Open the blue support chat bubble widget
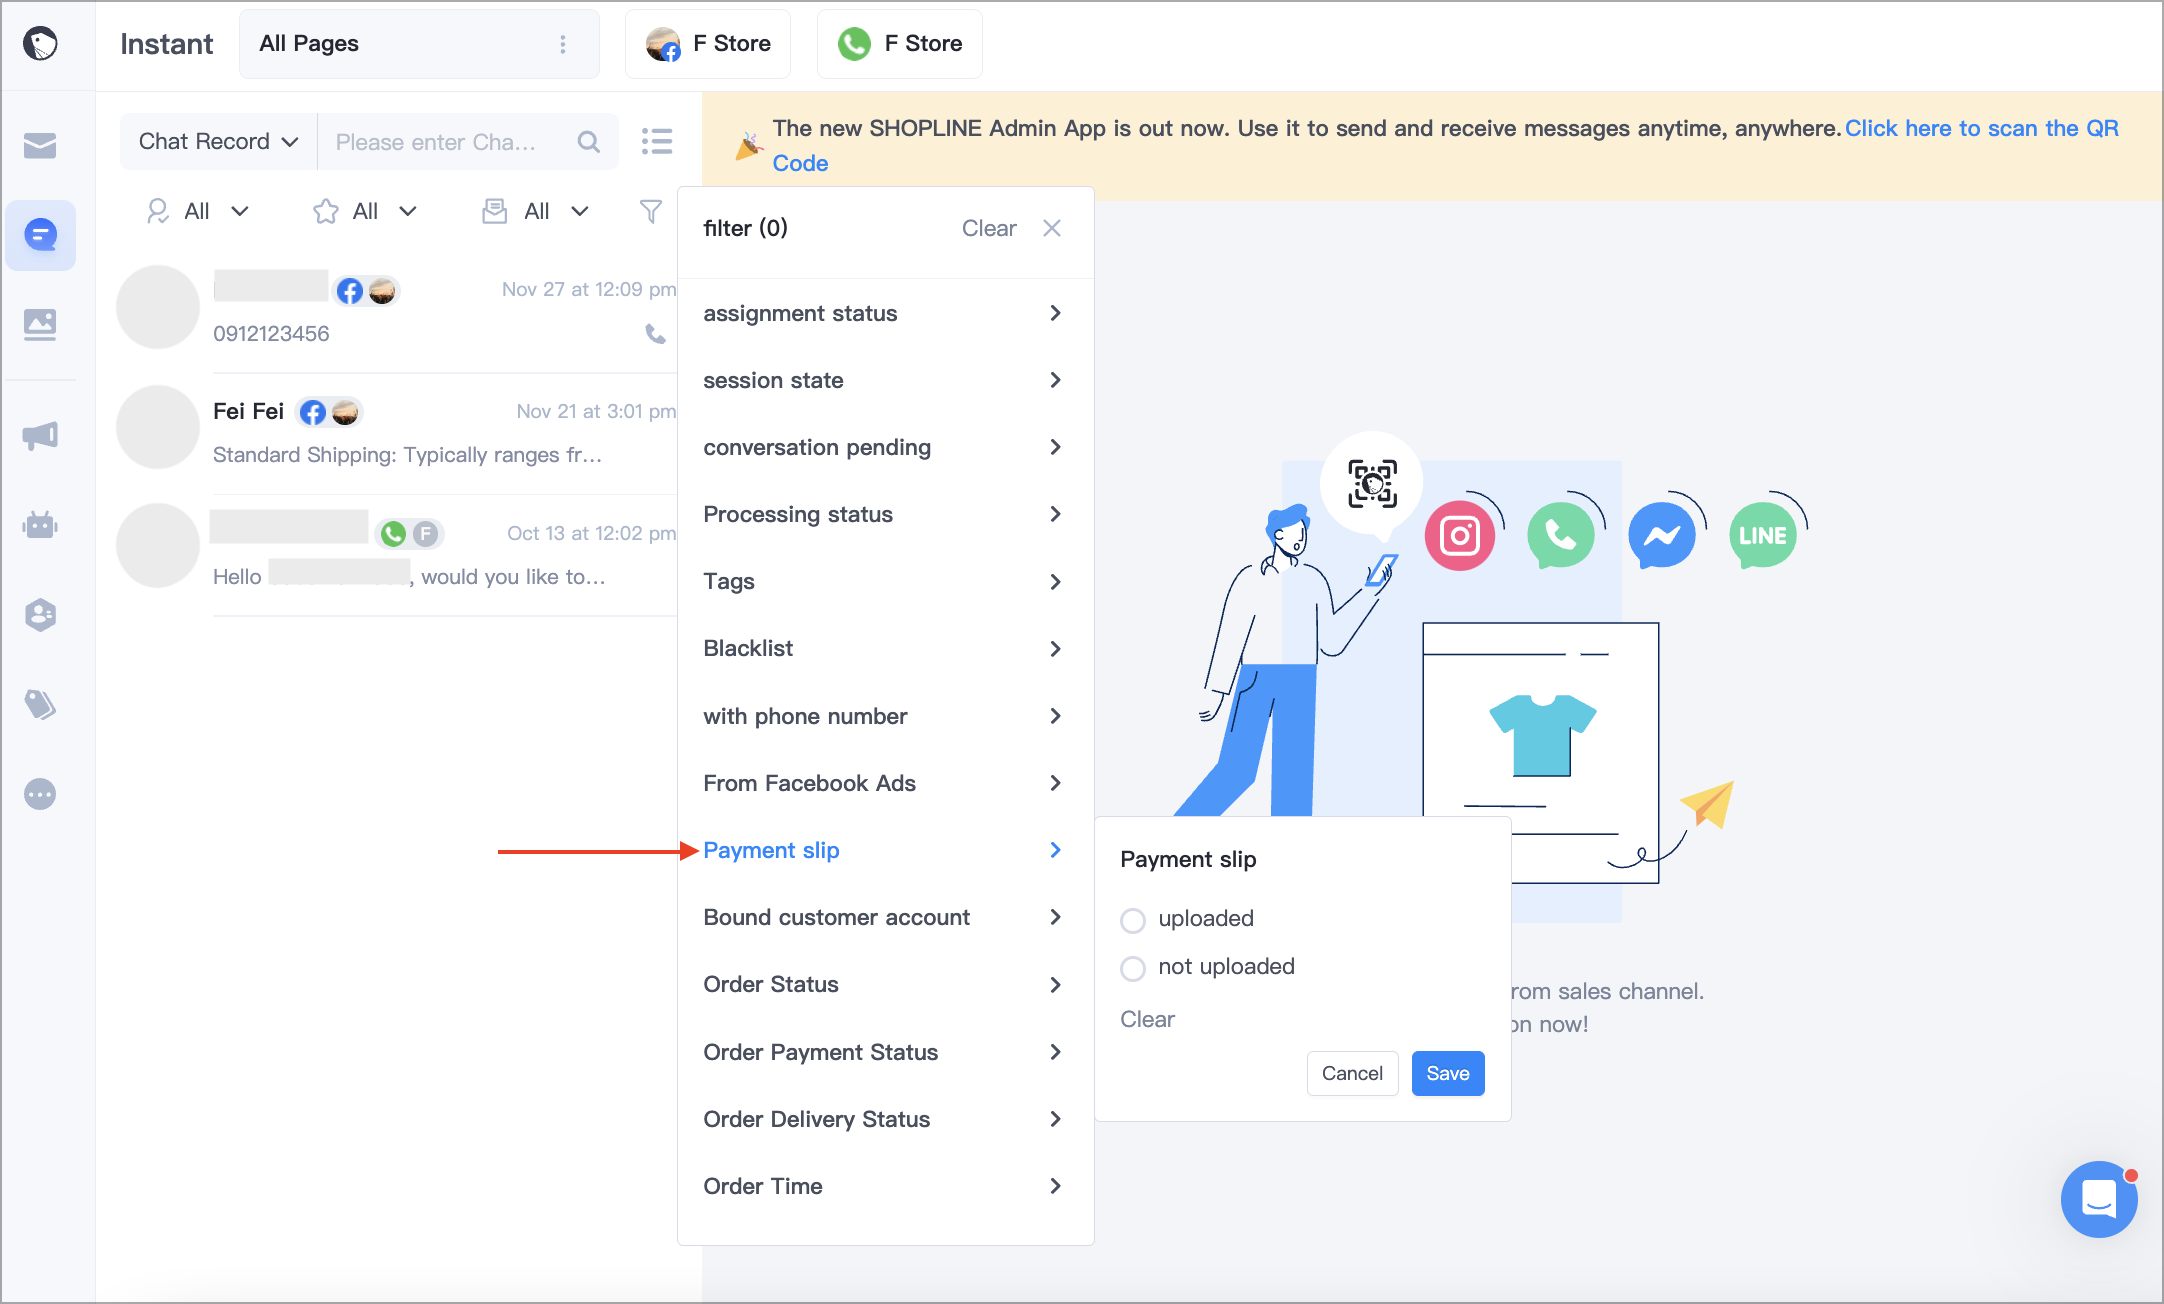 click(x=2099, y=1198)
